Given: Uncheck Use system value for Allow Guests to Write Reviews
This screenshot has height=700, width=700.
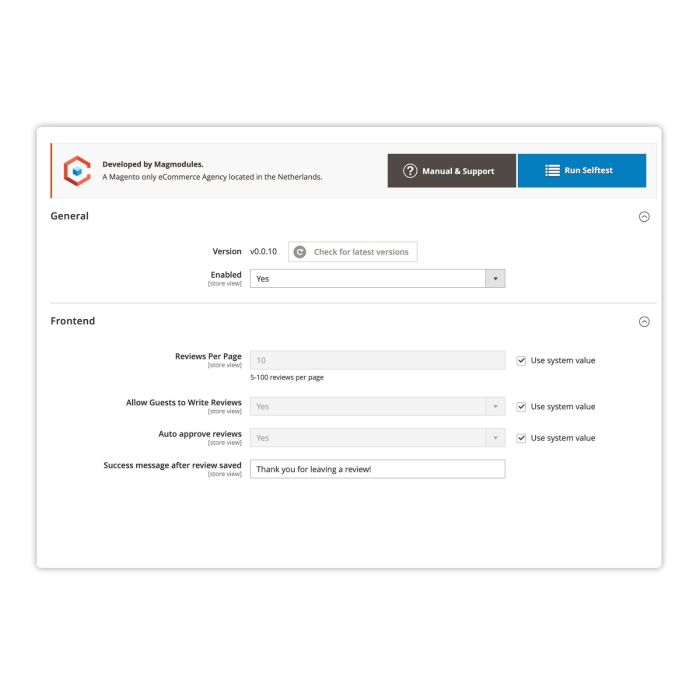Looking at the screenshot, I should pyautogui.click(x=521, y=407).
